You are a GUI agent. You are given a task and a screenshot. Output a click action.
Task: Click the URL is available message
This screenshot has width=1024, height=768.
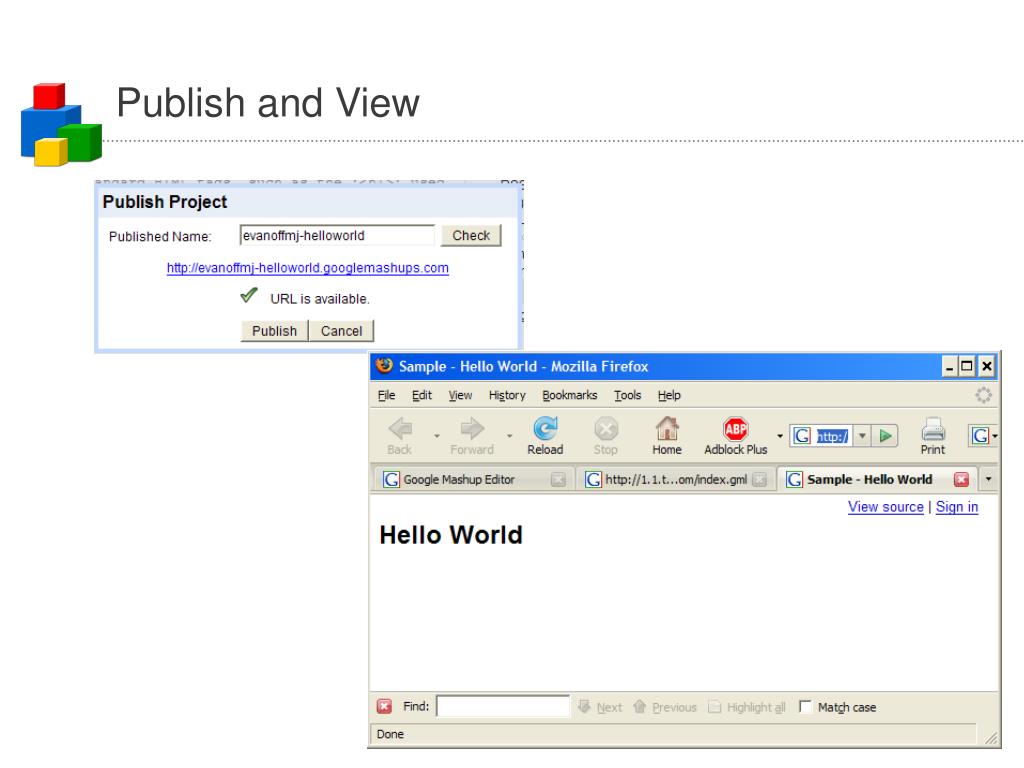pyautogui.click(x=320, y=299)
